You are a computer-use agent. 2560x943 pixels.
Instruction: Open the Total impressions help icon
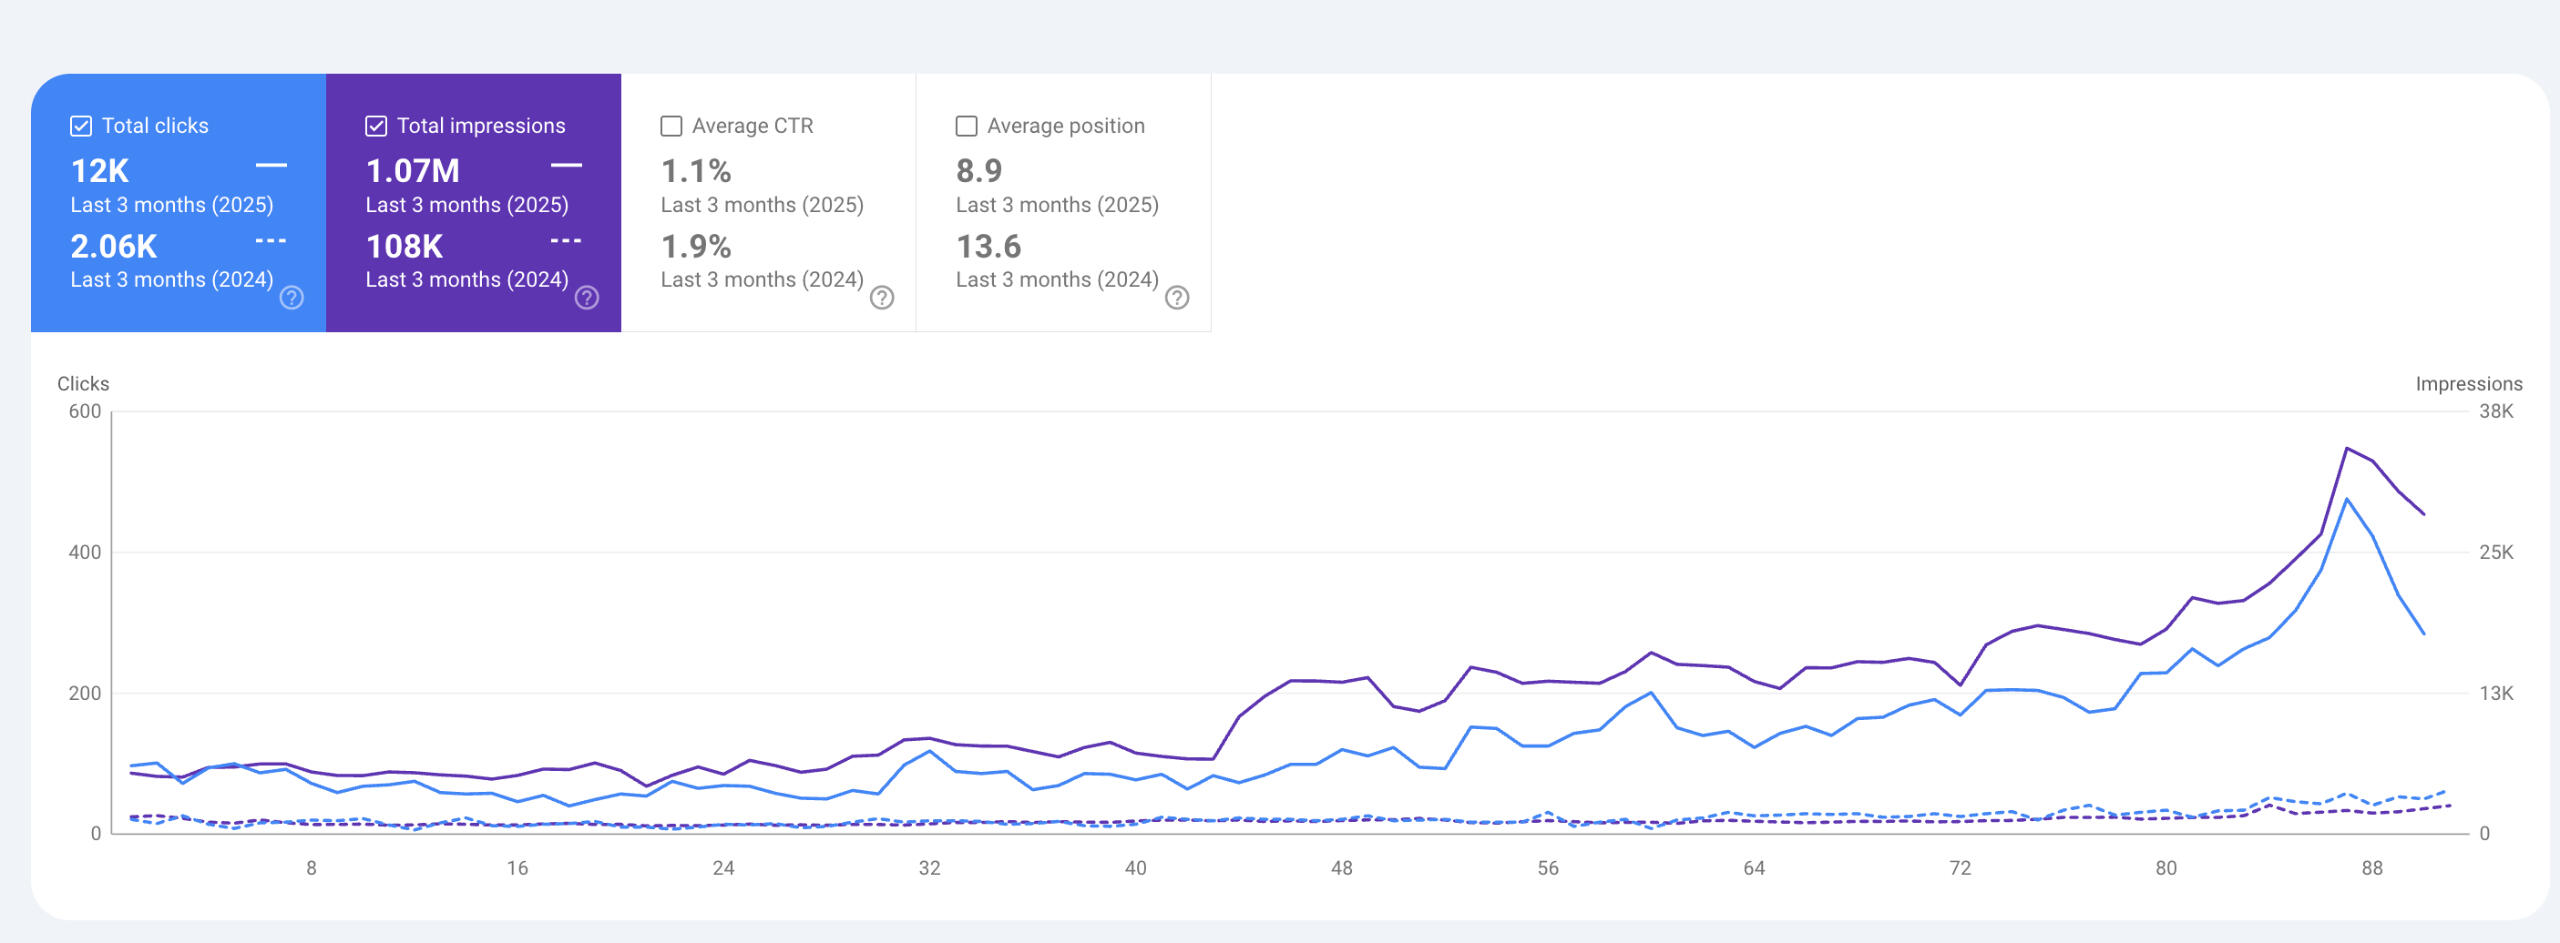585,297
